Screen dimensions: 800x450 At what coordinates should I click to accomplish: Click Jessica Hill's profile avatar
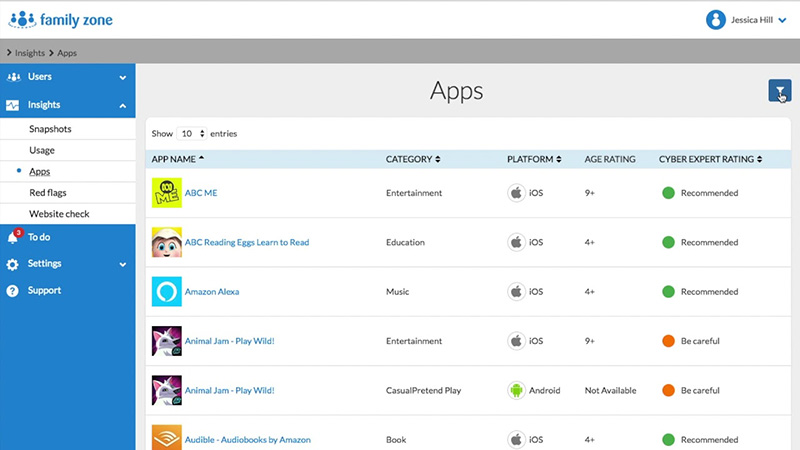pos(715,19)
